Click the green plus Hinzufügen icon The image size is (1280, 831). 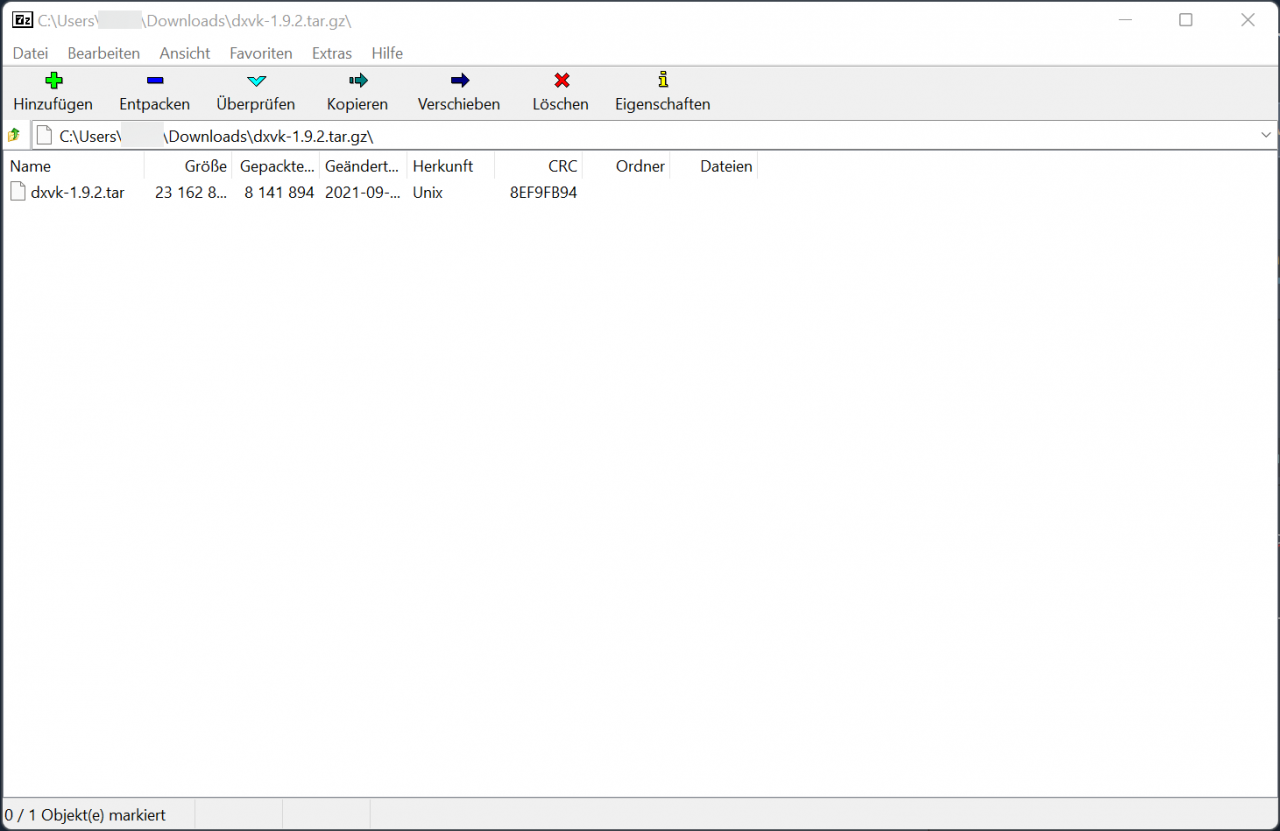point(54,81)
